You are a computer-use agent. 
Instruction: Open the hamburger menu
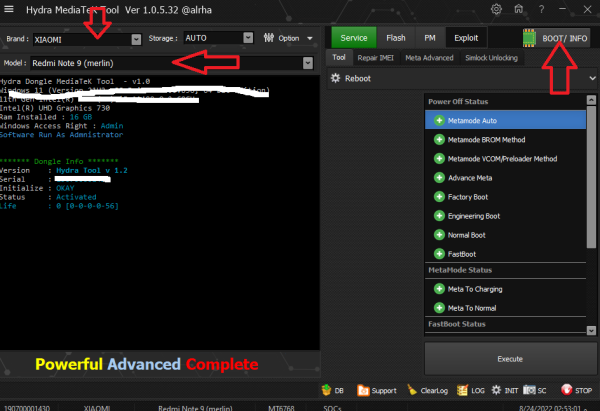click(x=9, y=9)
